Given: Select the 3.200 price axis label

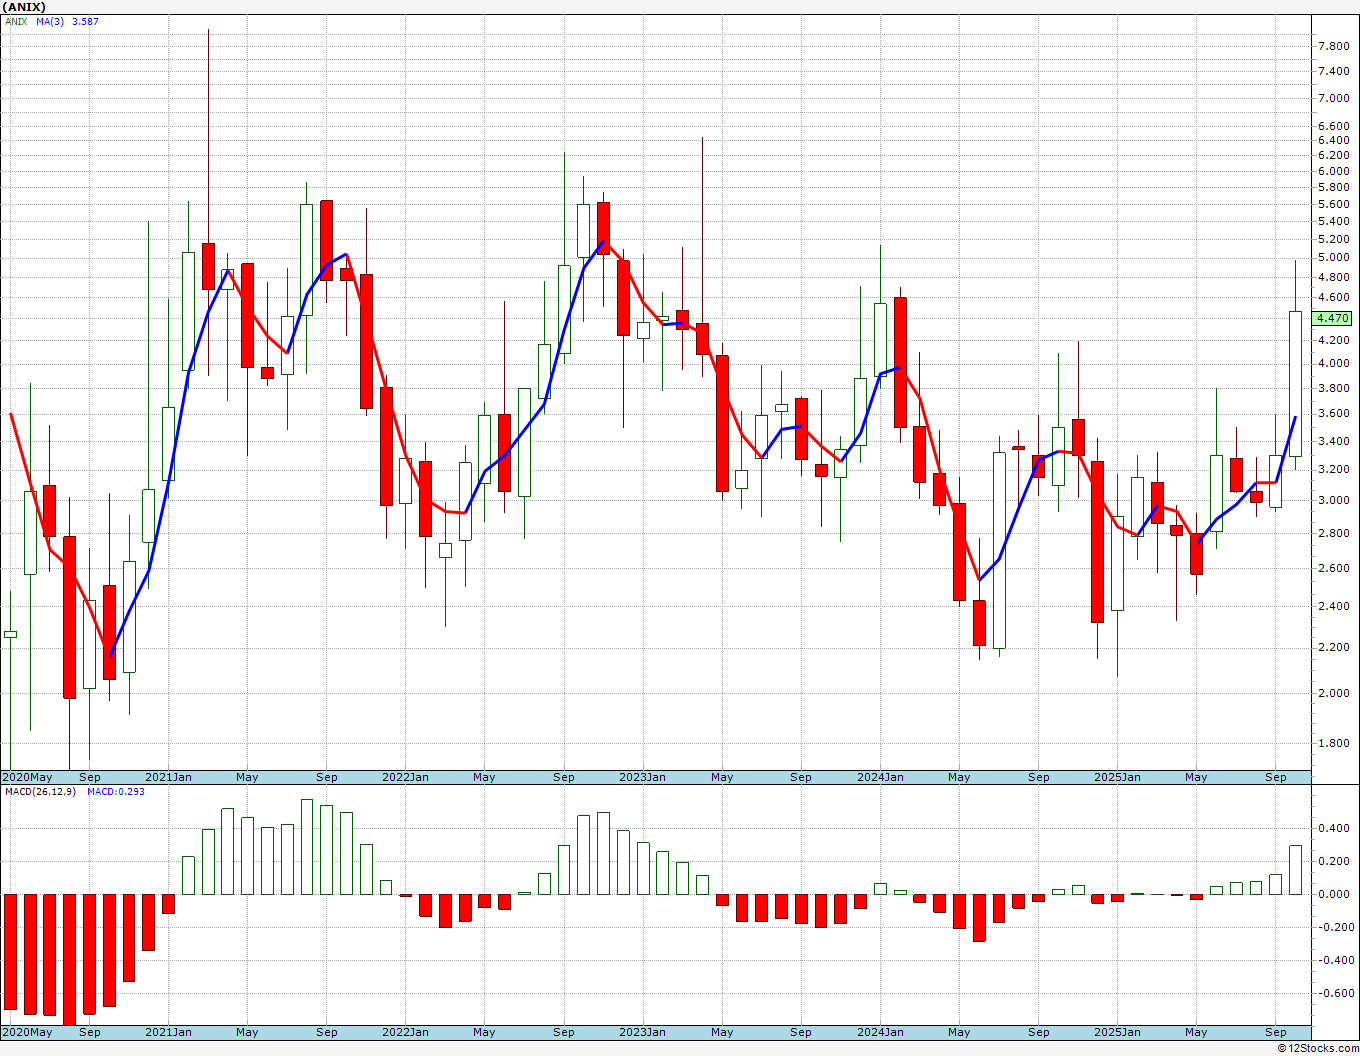Looking at the screenshot, I should click(x=1333, y=469).
